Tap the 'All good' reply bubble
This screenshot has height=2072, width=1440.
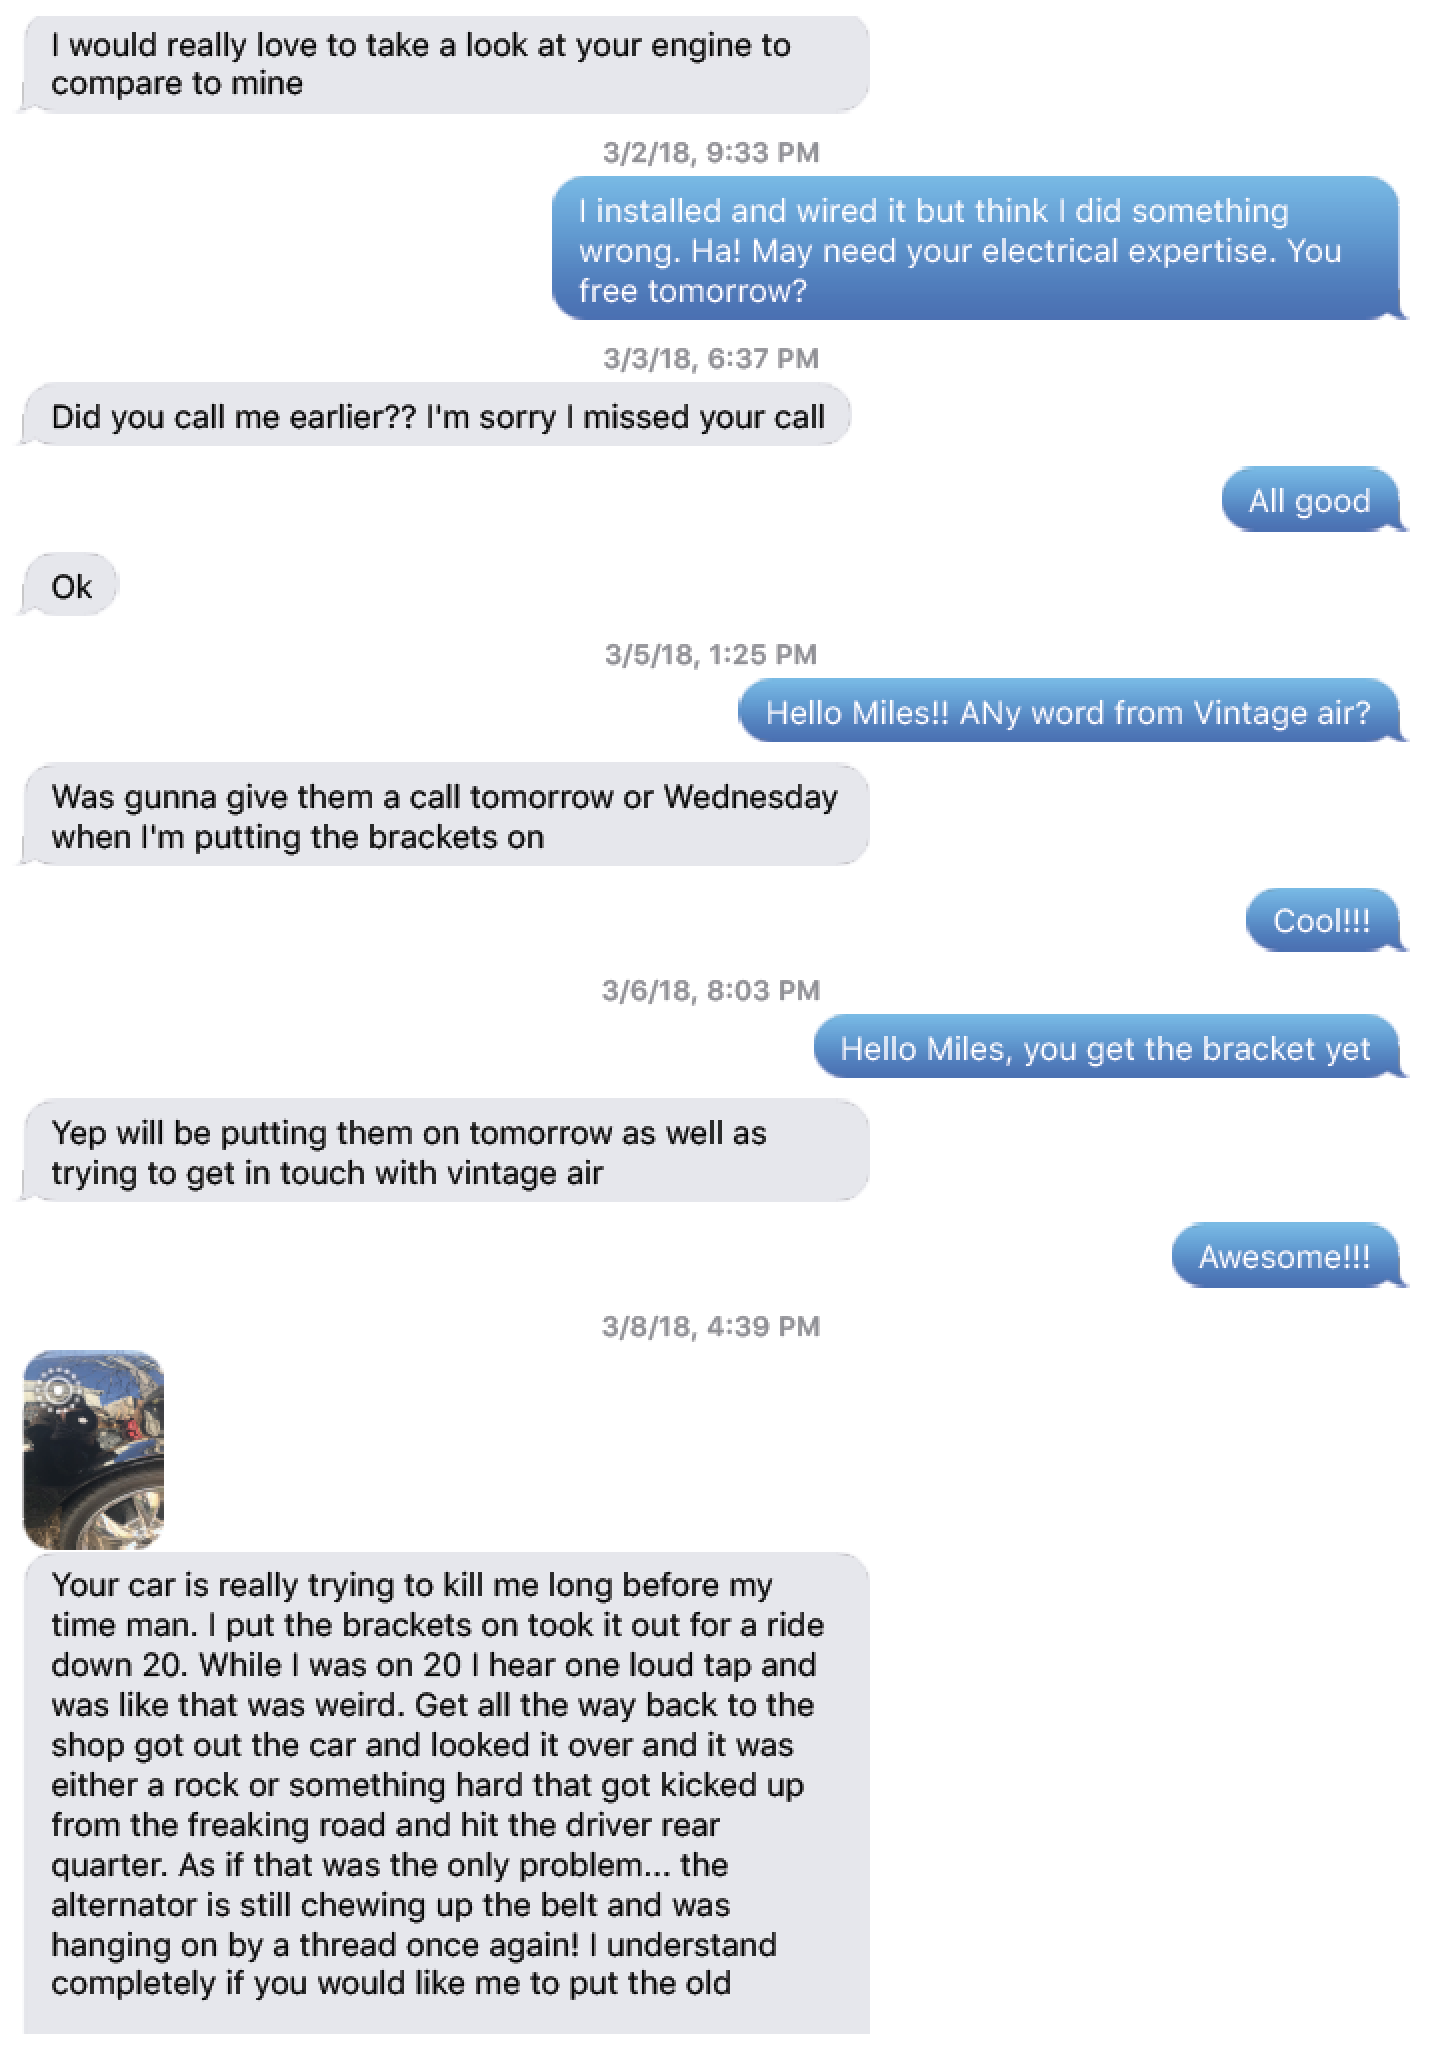pyautogui.click(x=1309, y=500)
